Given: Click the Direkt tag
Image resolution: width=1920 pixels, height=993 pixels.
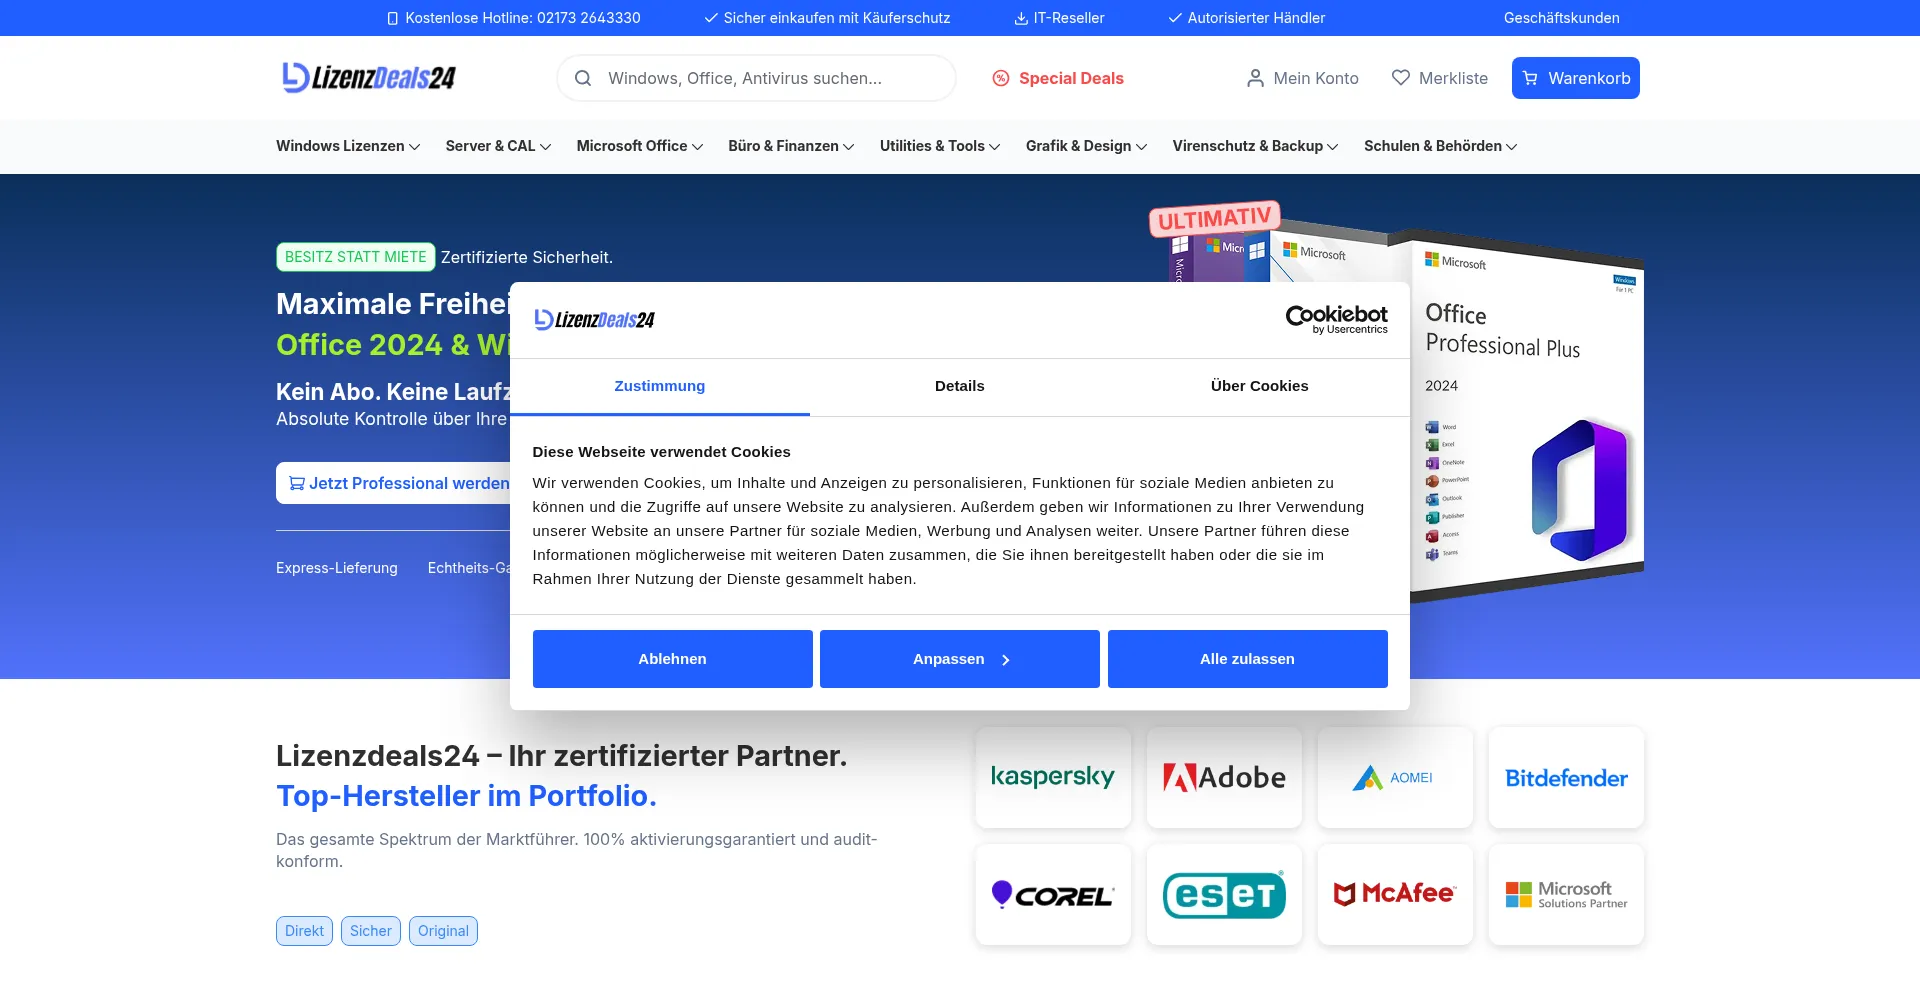Looking at the screenshot, I should (x=304, y=931).
